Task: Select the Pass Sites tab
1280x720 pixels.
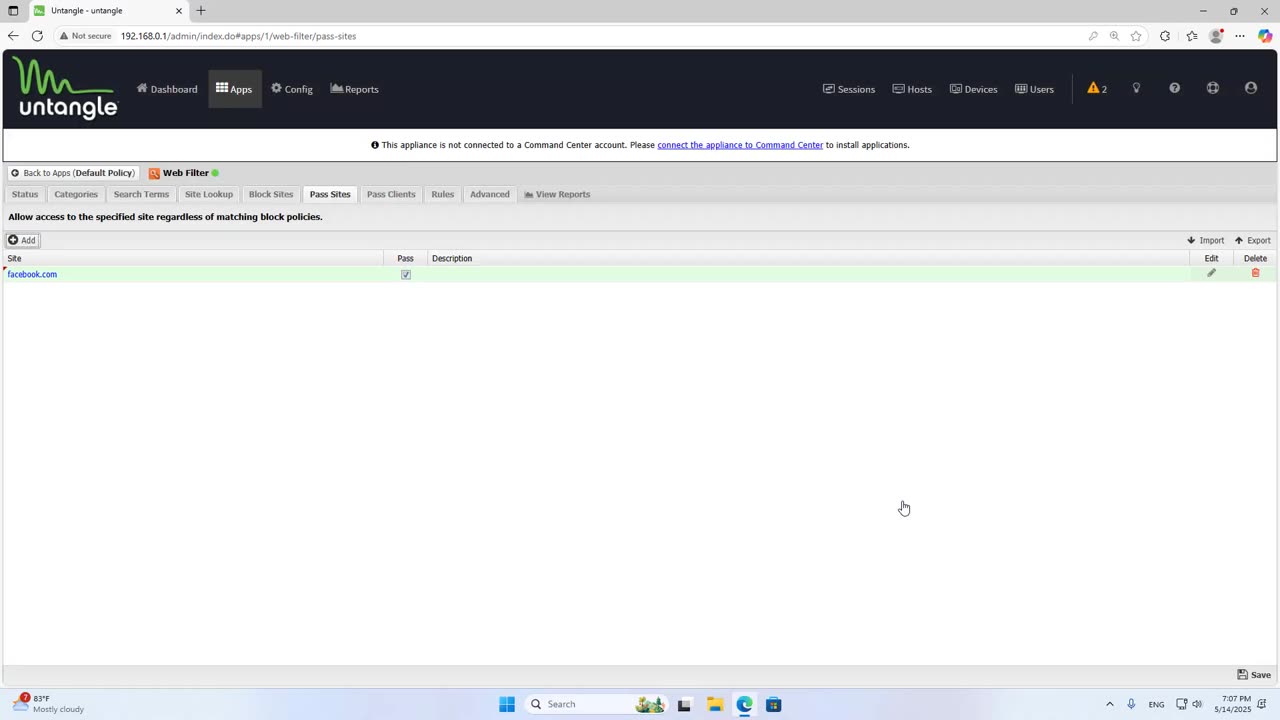Action: tap(330, 194)
